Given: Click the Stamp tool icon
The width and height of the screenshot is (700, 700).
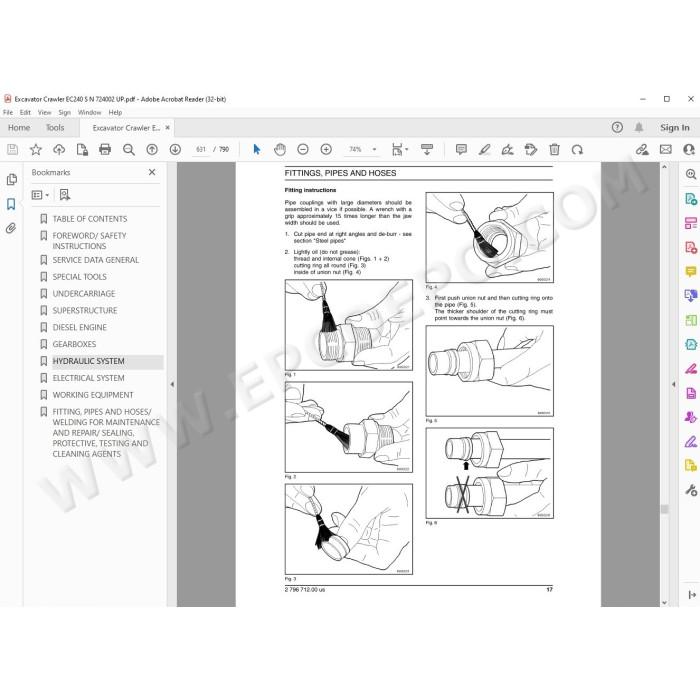Looking at the screenshot, I should click(x=531, y=150).
